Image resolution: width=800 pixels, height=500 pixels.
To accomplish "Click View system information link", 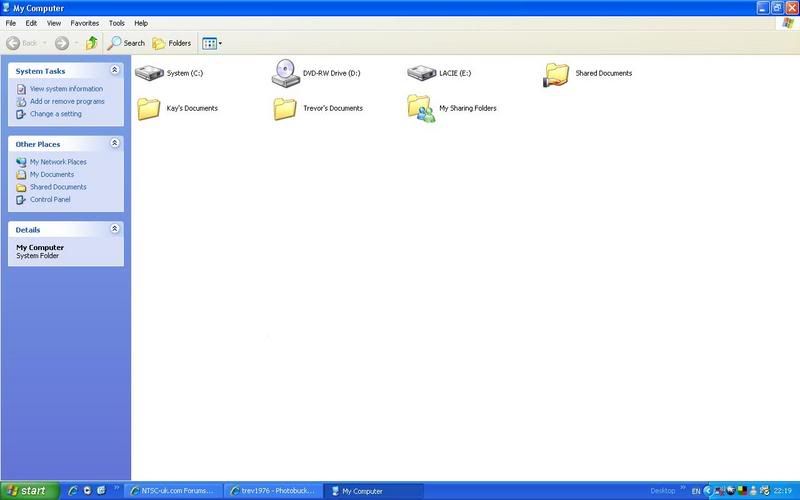I will pyautogui.click(x=66, y=89).
